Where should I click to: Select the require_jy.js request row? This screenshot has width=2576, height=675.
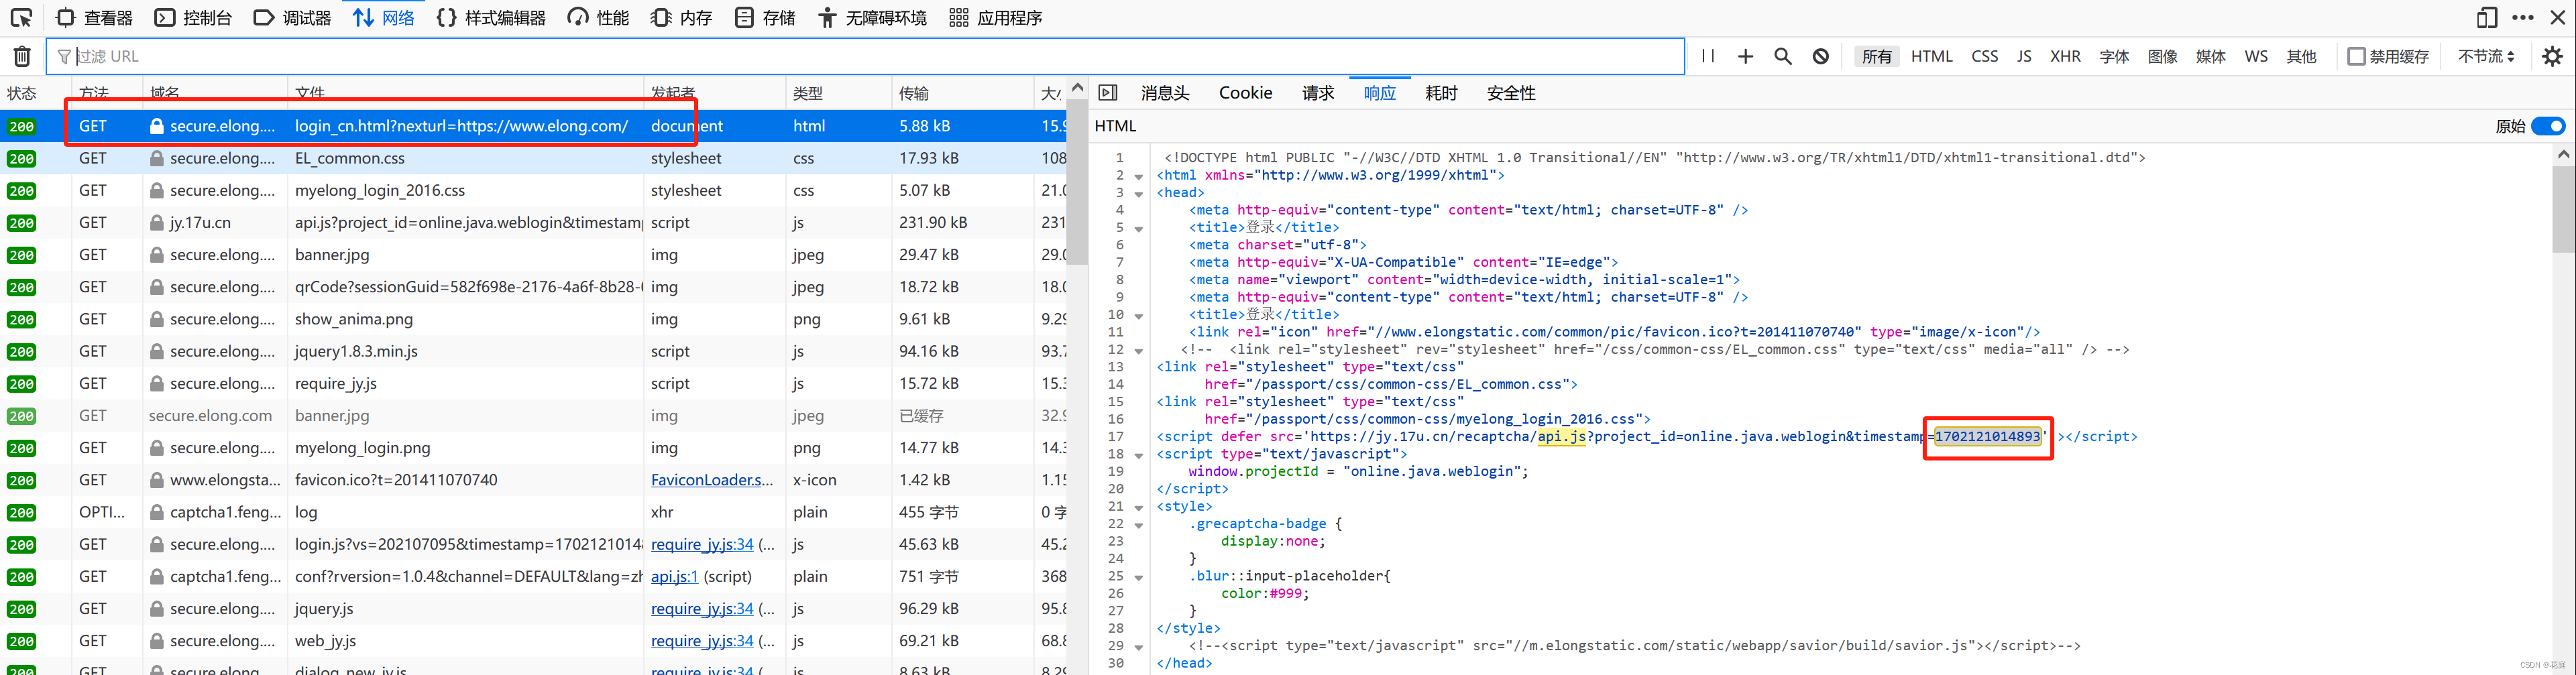click(533, 383)
